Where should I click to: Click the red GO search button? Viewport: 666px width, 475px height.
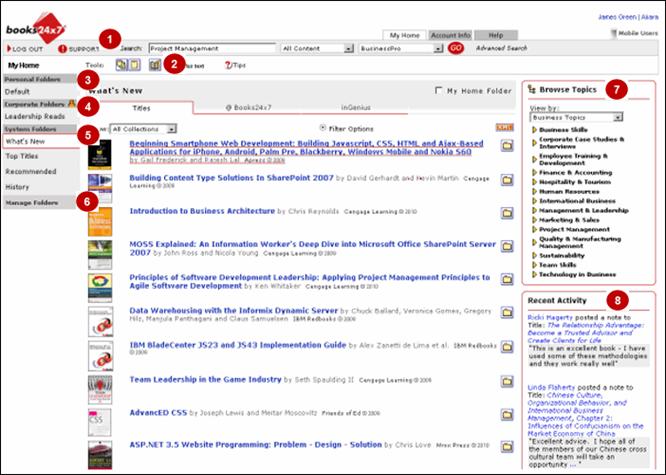pyautogui.click(x=456, y=47)
